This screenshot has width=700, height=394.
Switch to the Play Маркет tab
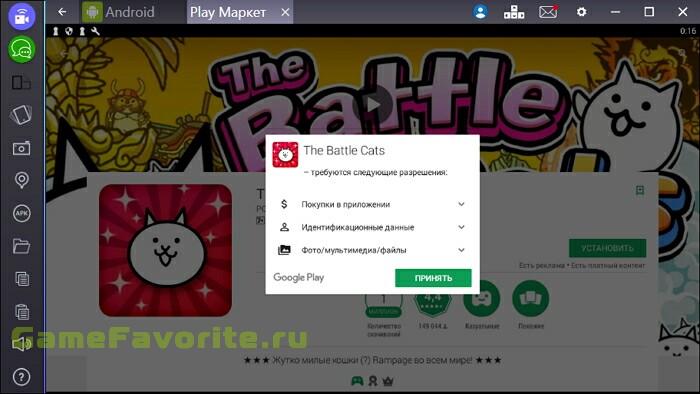[x=228, y=12]
